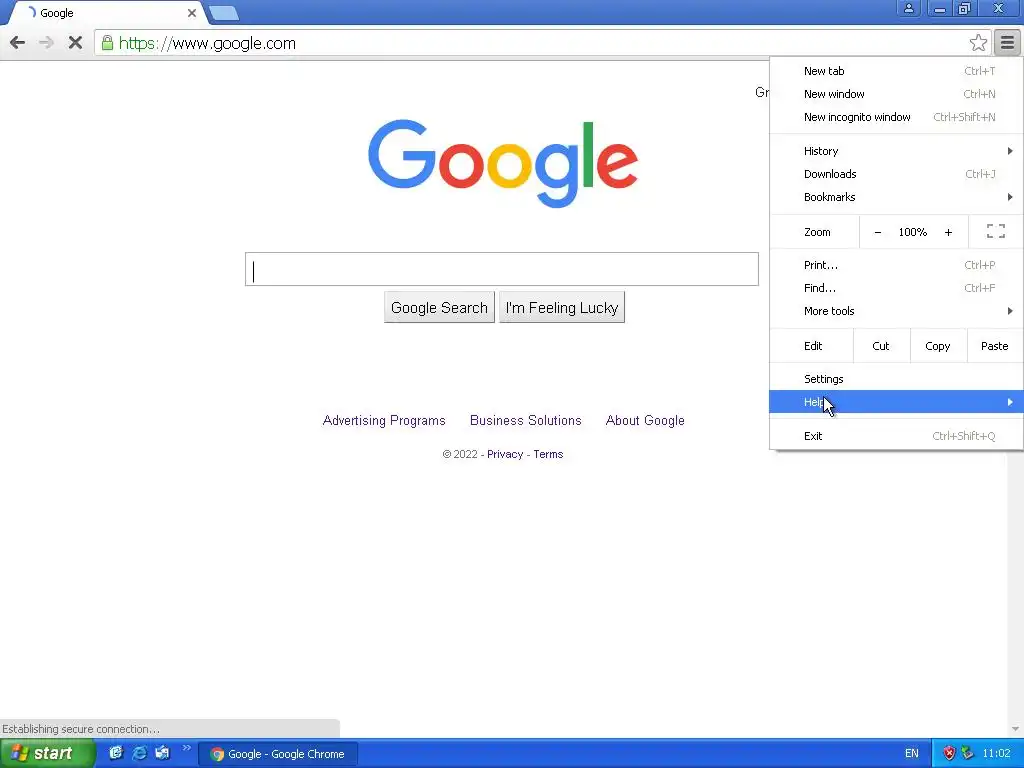Click the network tray icon
The width and height of the screenshot is (1024, 768).
click(967, 753)
